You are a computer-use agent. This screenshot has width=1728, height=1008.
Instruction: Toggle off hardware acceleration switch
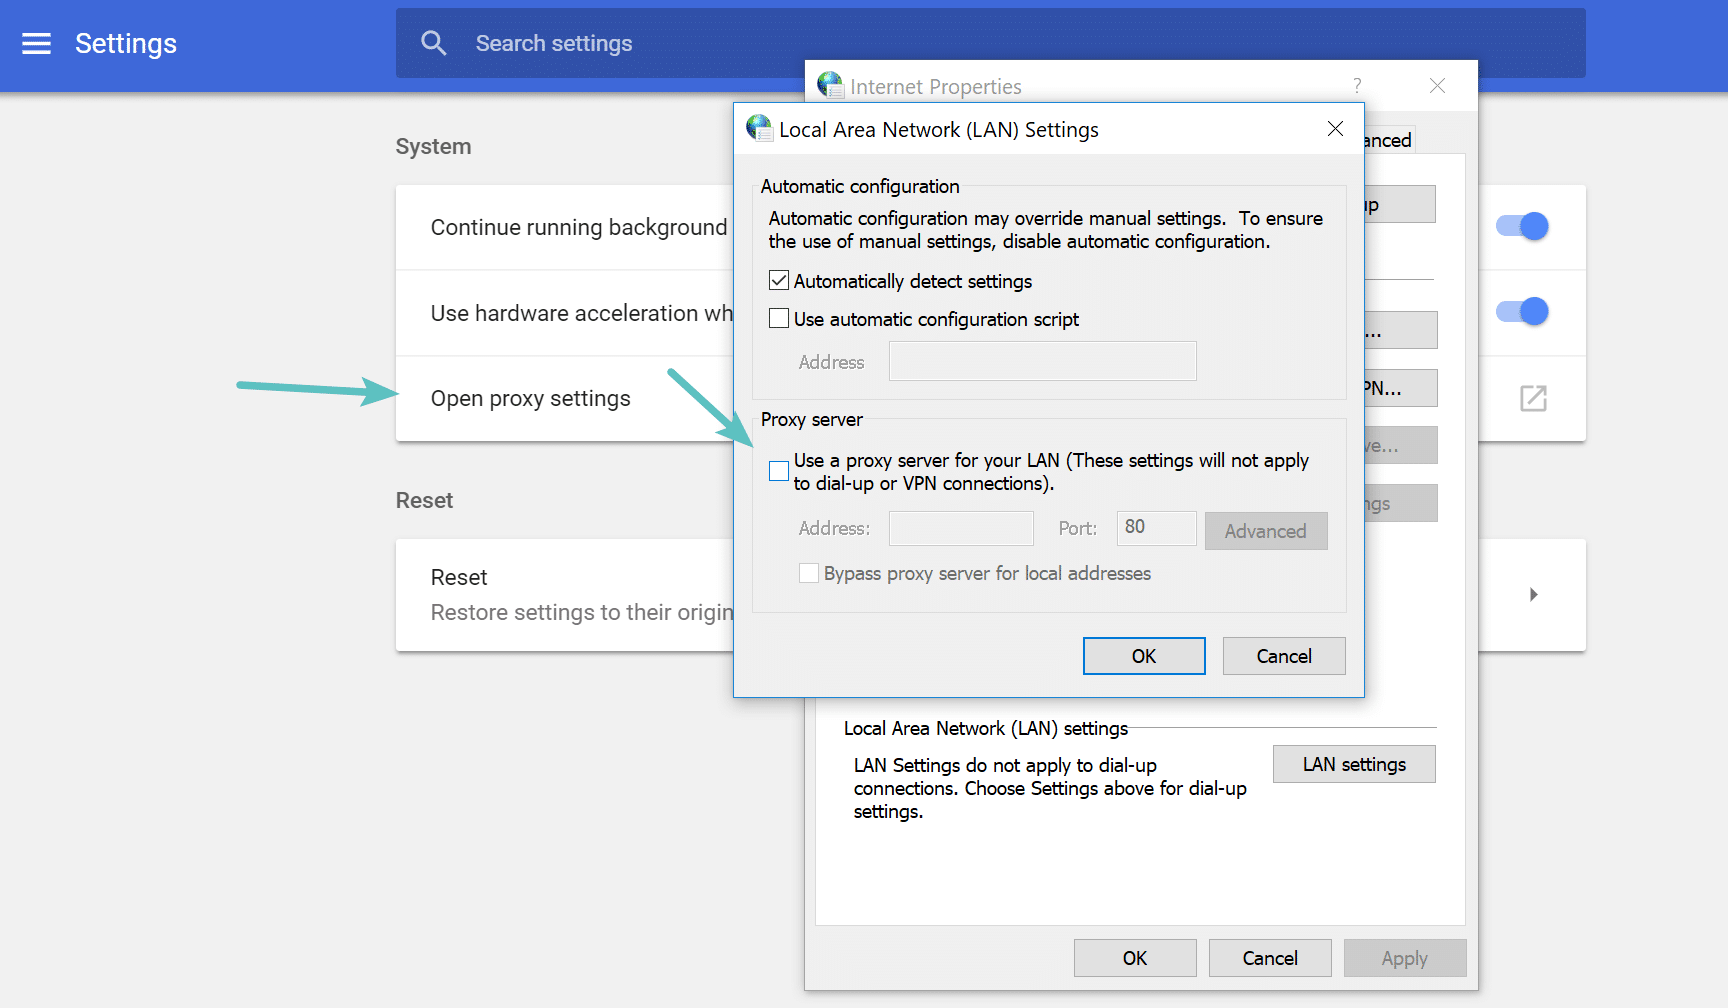[1520, 311]
